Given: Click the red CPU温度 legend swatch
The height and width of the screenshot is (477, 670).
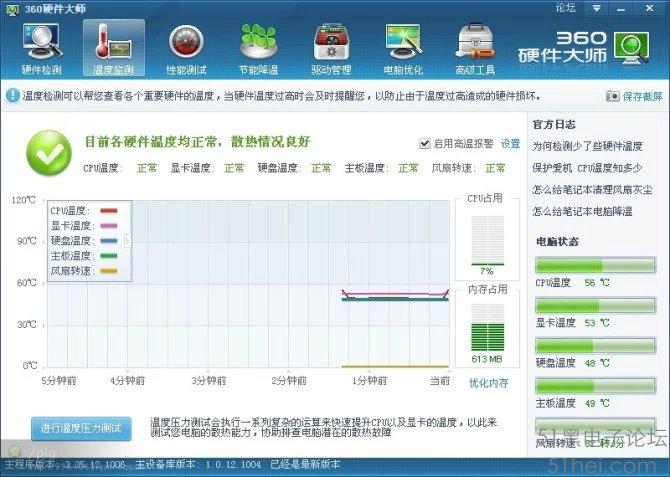Looking at the screenshot, I should pyautogui.click(x=109, y=211).
